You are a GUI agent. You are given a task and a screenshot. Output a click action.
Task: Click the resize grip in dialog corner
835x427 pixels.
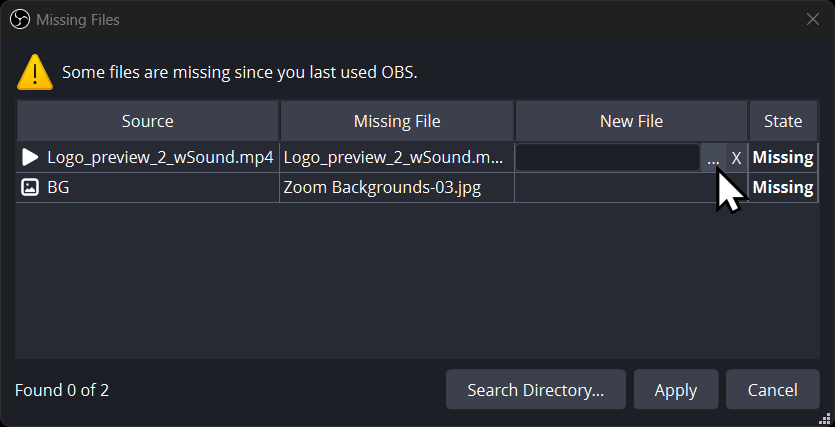(826, 418)
